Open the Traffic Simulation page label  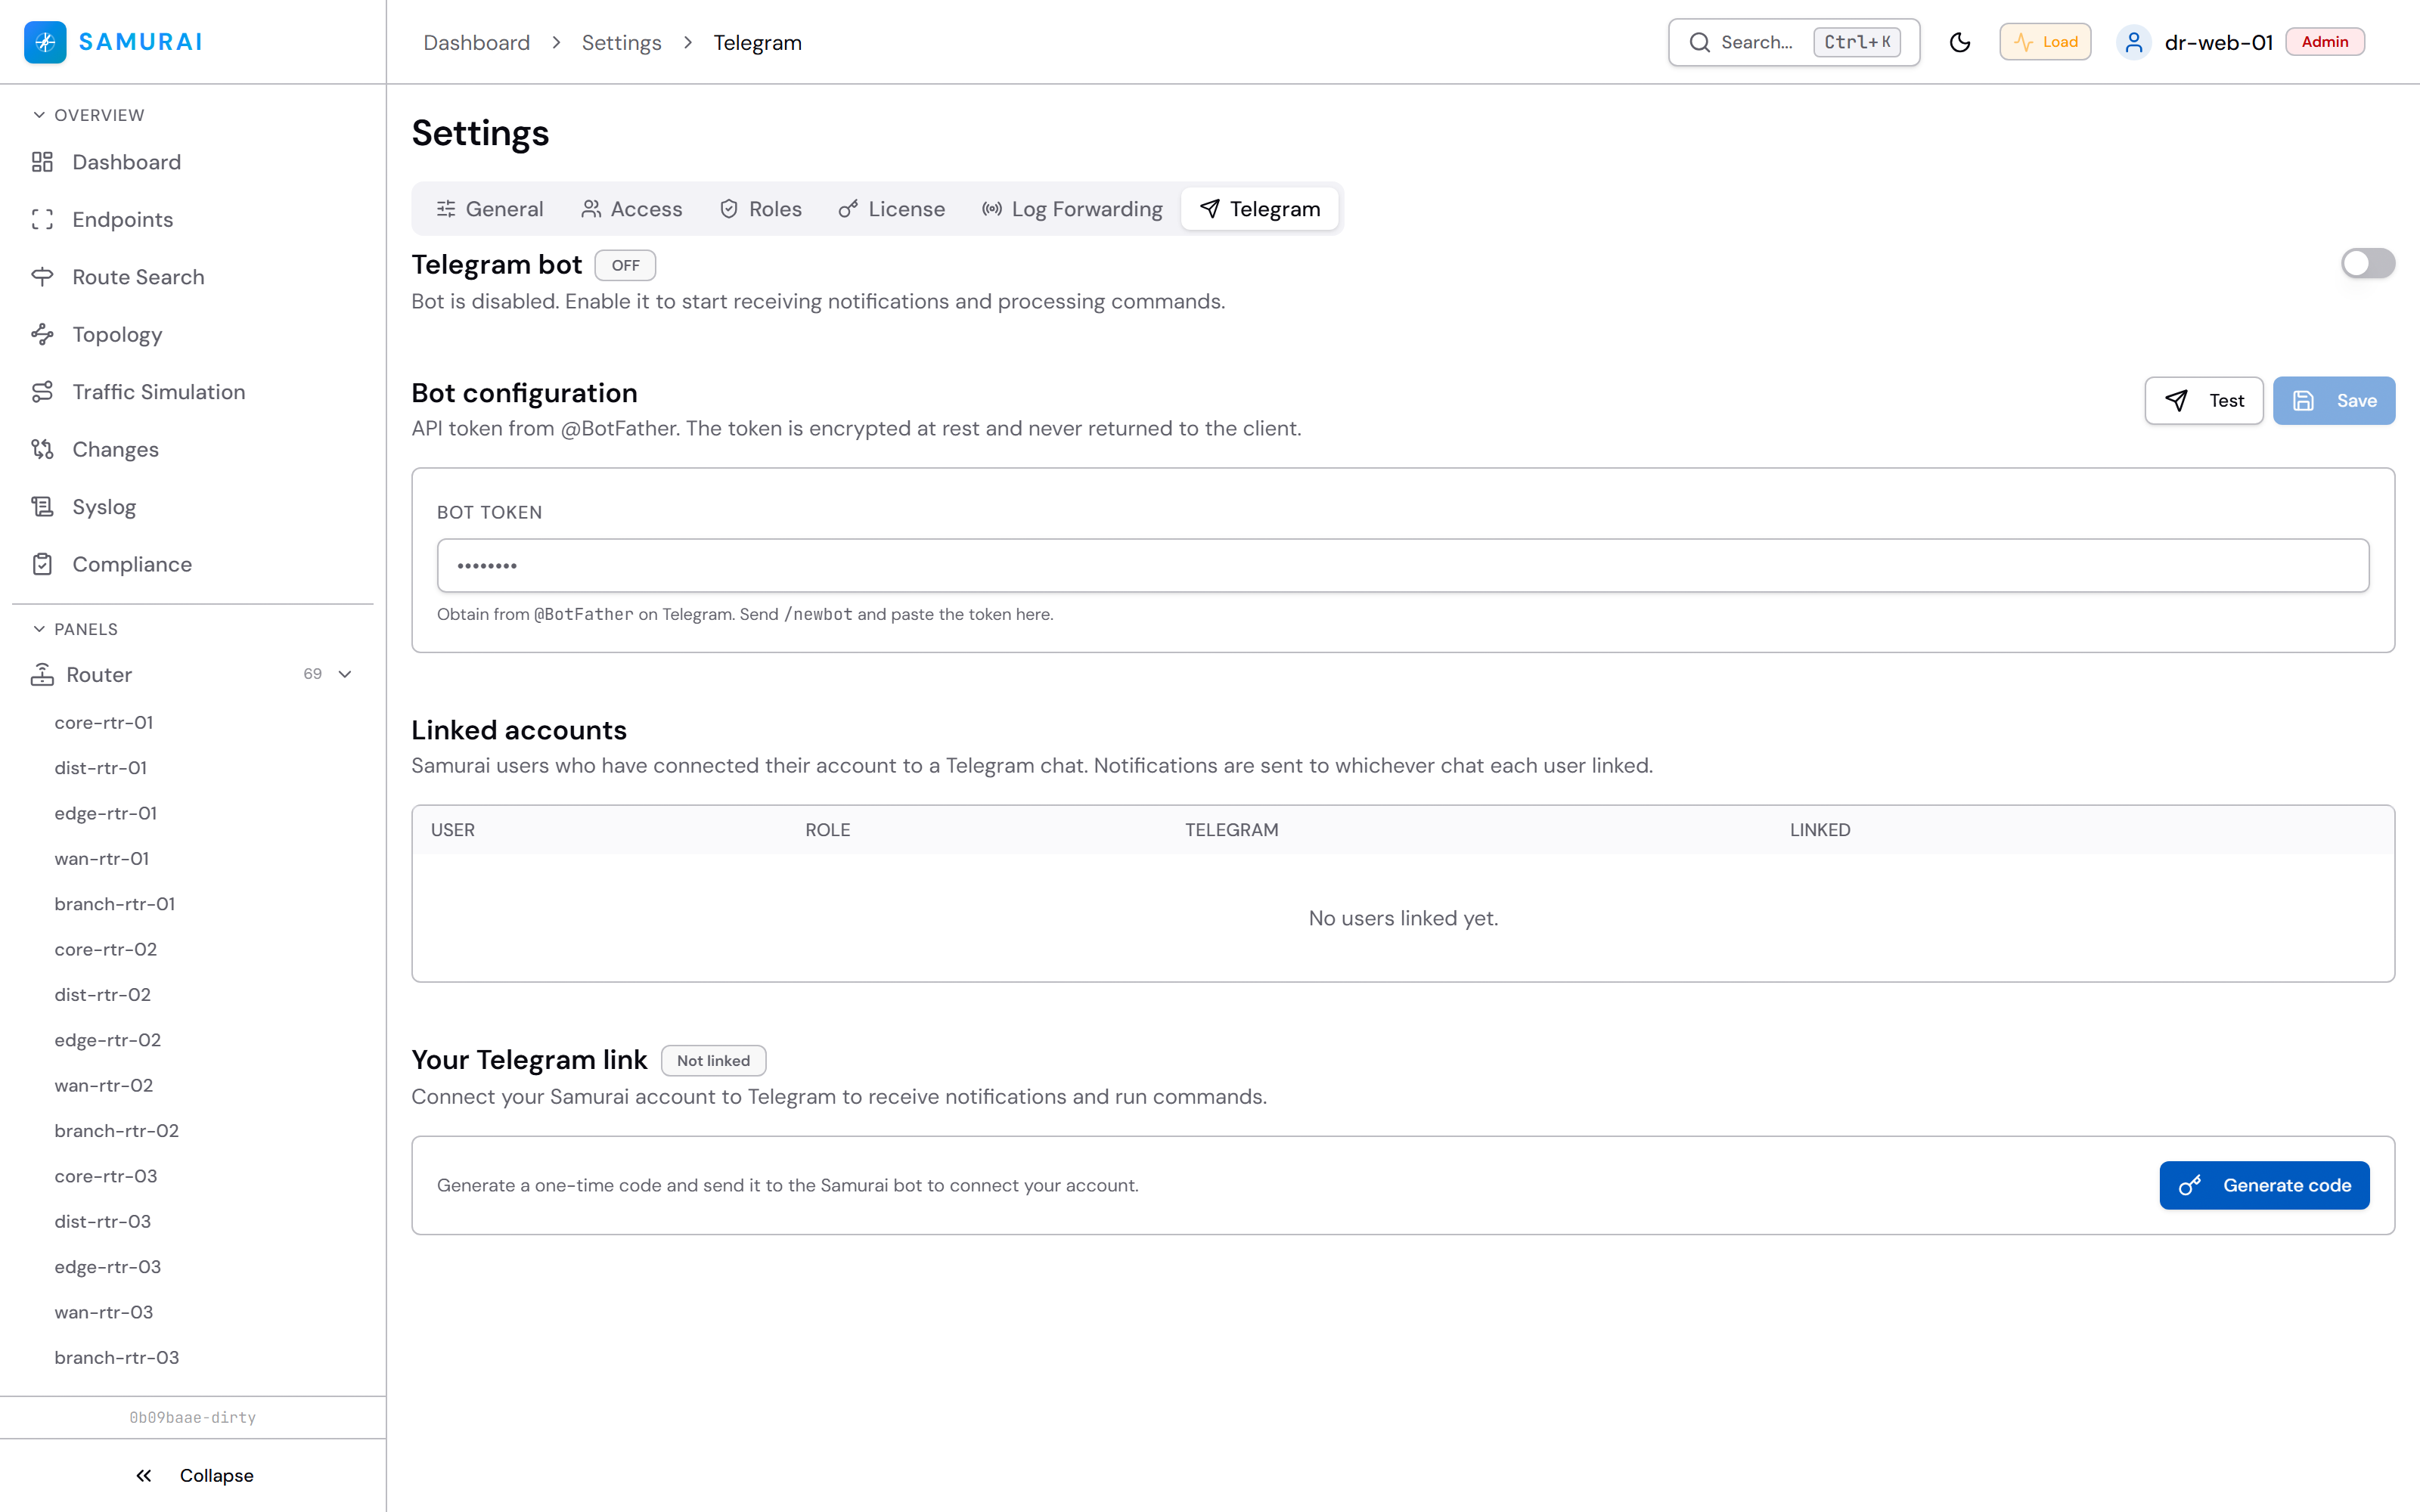click(x=159, y=392)
